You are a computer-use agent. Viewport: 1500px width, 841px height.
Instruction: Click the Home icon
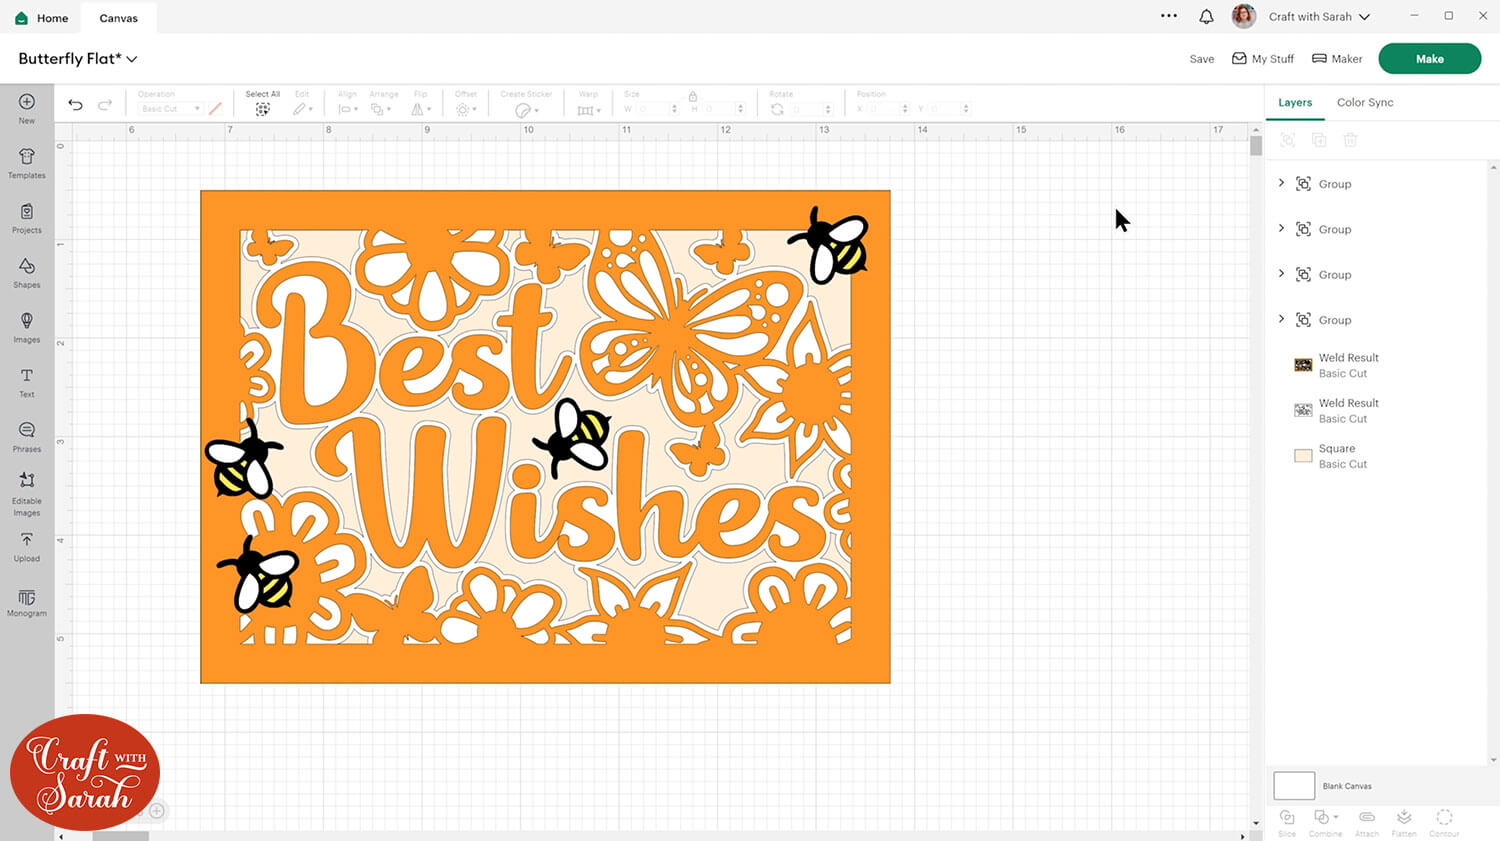(22, 18)
